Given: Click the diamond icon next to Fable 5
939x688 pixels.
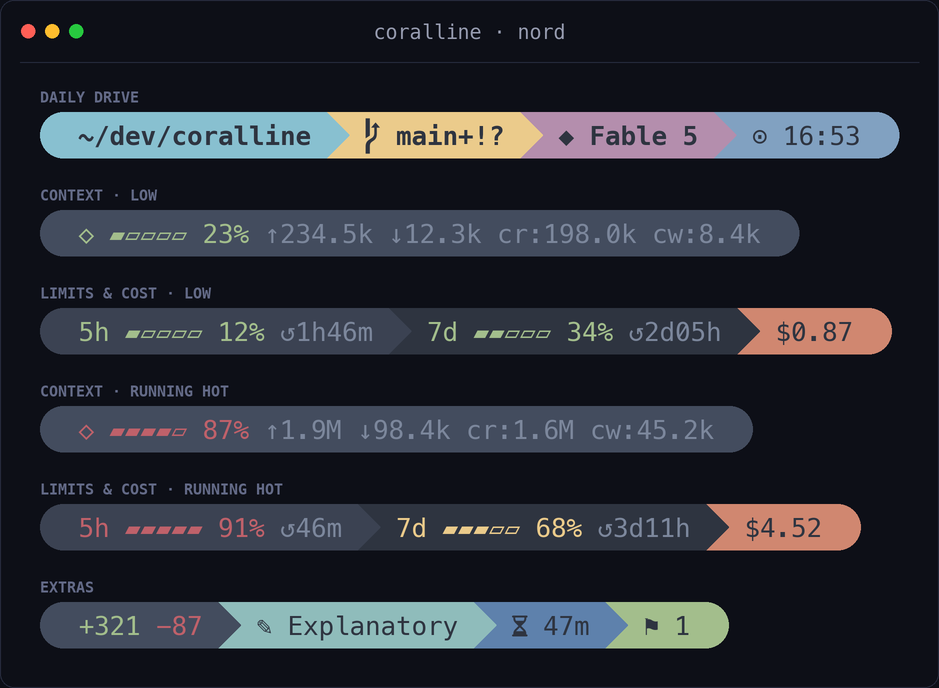Looking at the screenshot, I should [x=566, y=138].
